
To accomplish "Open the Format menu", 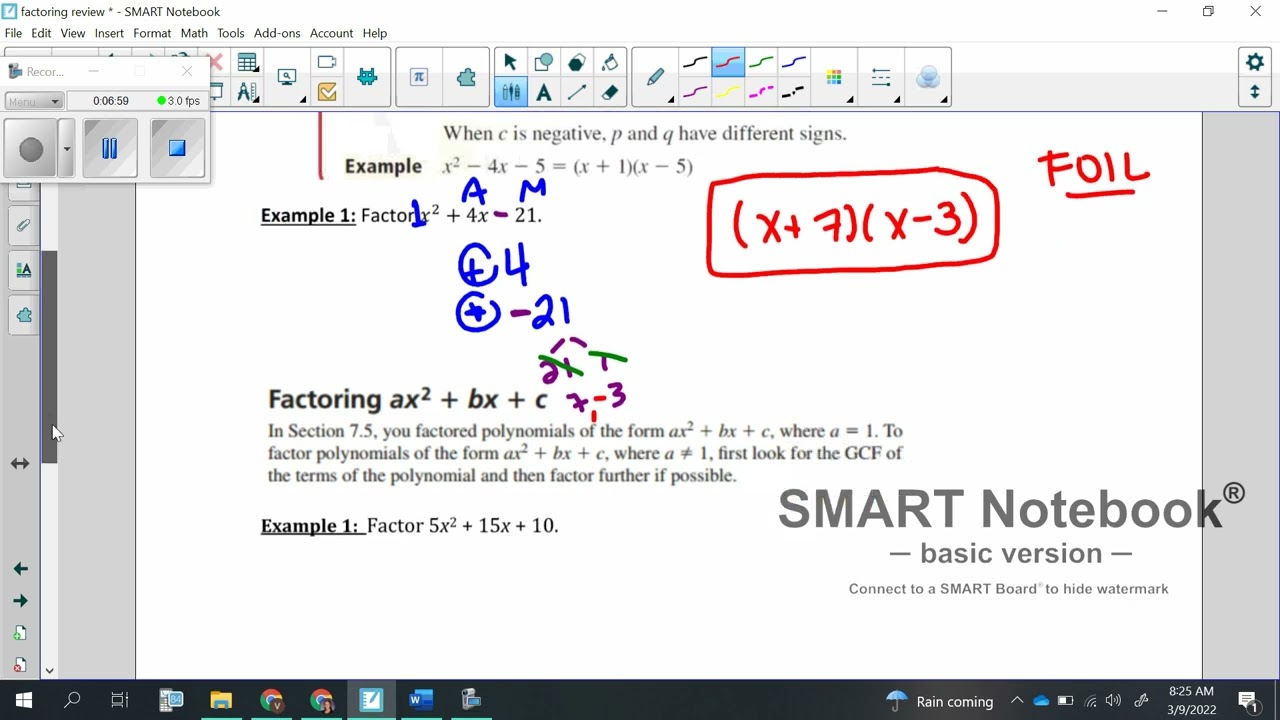I will (152, 33).
